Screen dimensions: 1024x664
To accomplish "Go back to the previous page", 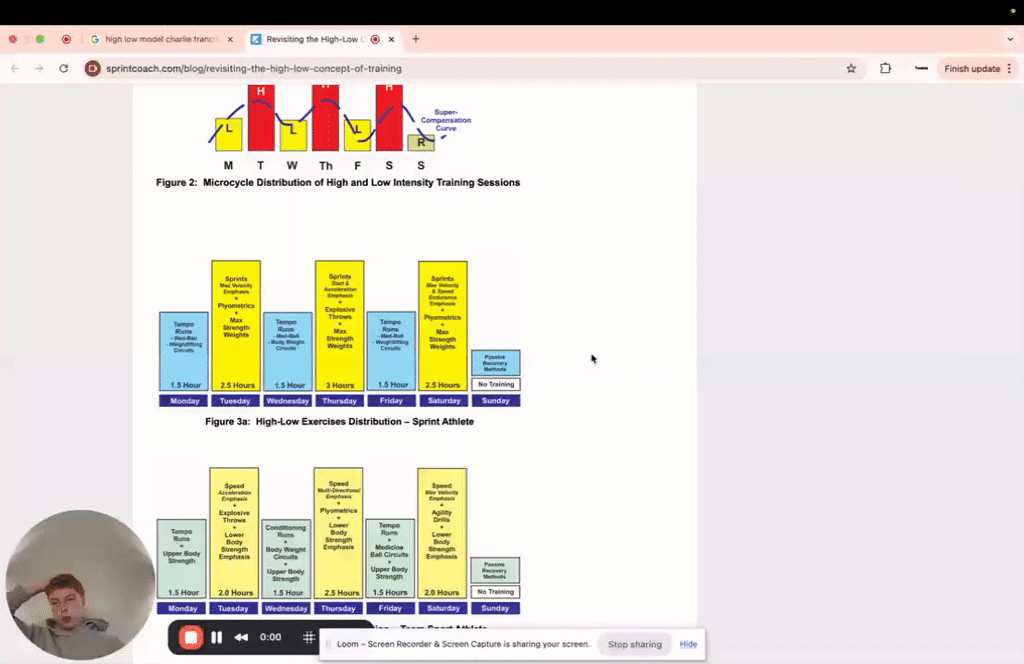I will coord(15,69).
